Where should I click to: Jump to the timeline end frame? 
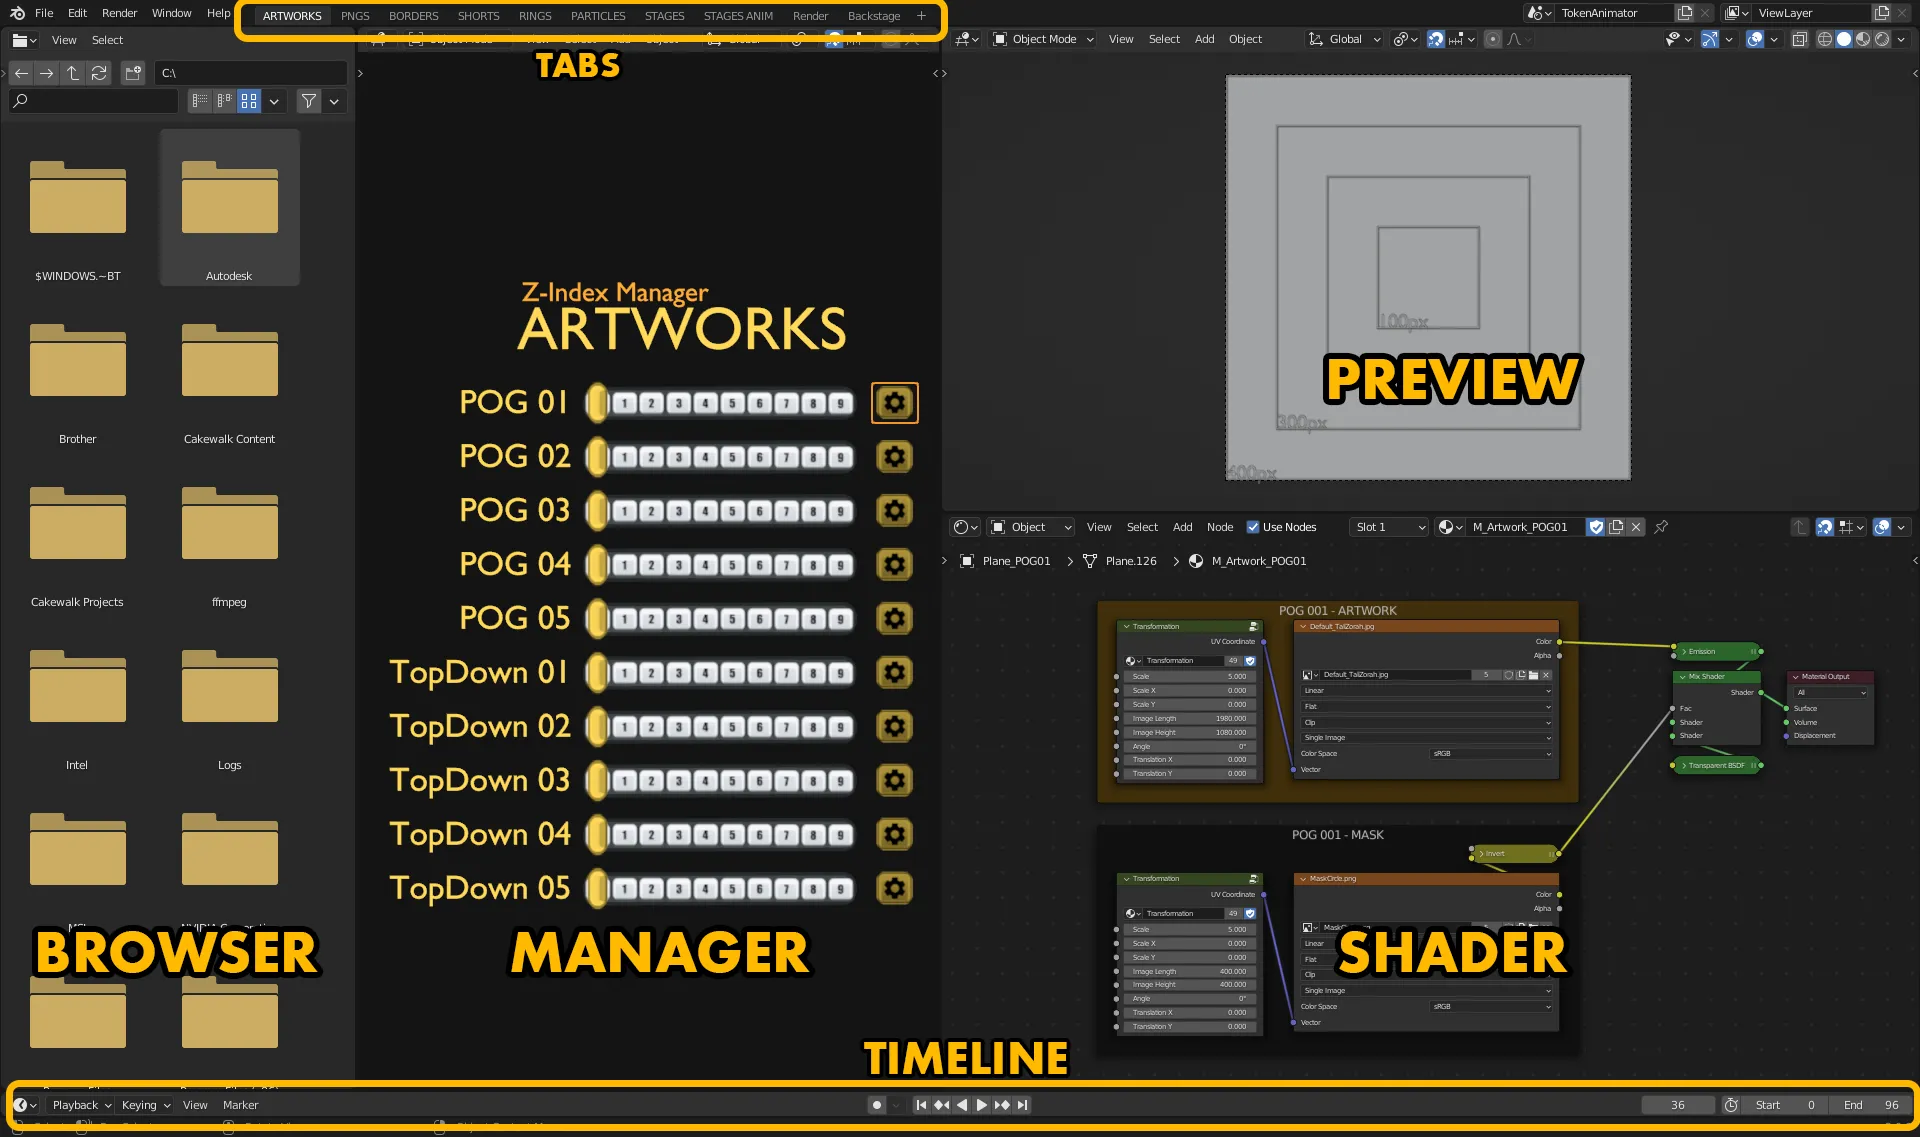(x=1022, y=1105)
